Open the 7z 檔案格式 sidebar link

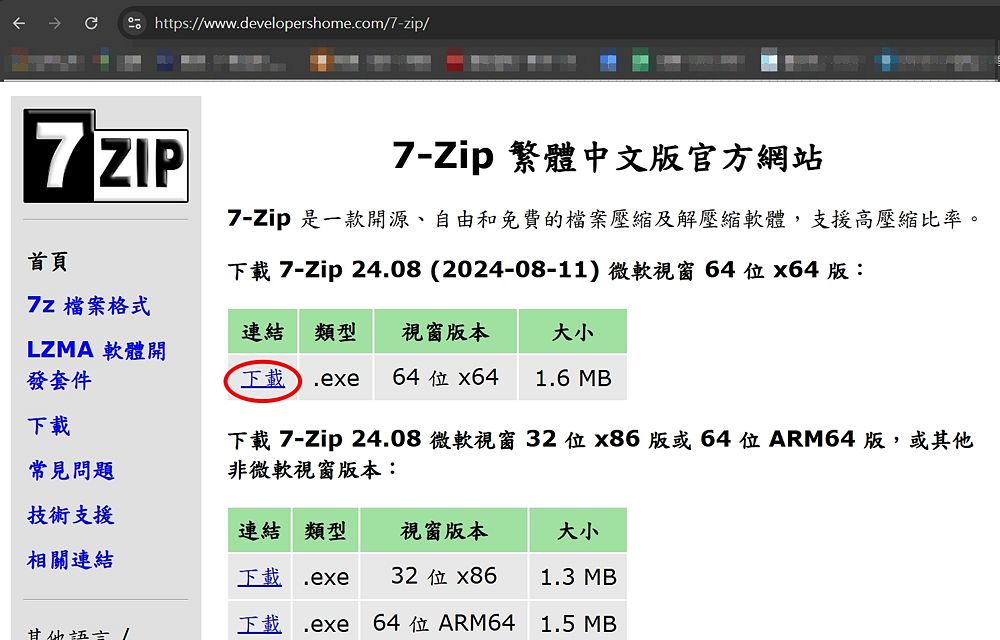[89, 305]
